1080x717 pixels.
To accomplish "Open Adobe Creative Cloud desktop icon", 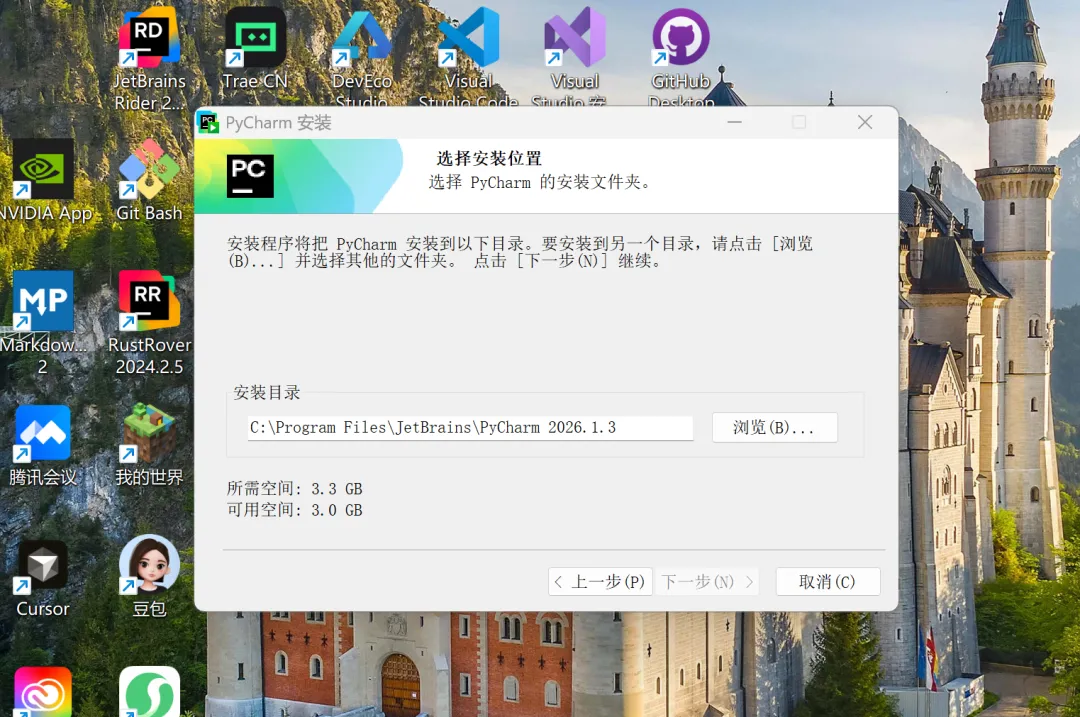I will pos(43,692).
